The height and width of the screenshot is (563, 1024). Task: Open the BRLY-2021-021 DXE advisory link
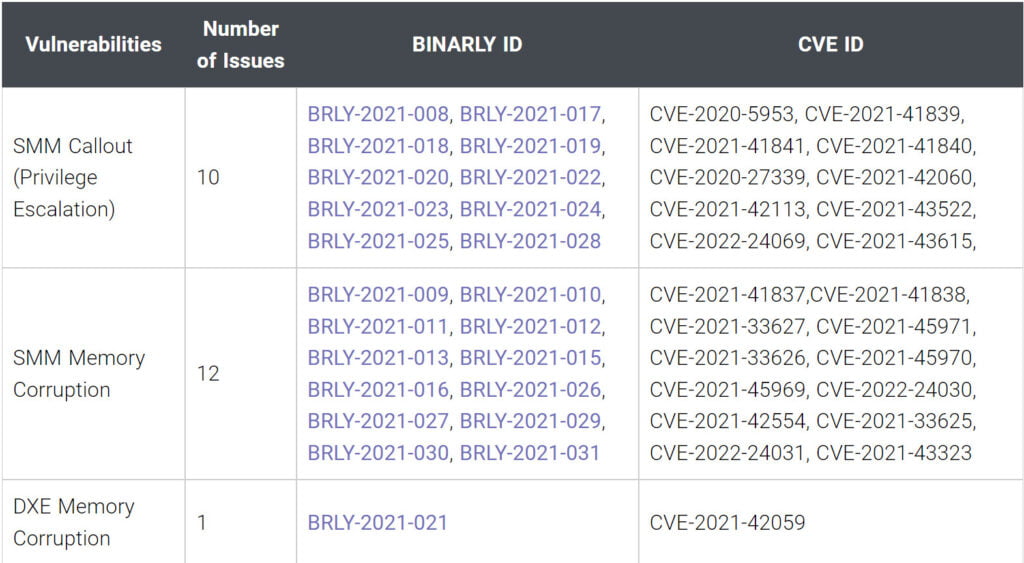[378, 522]
